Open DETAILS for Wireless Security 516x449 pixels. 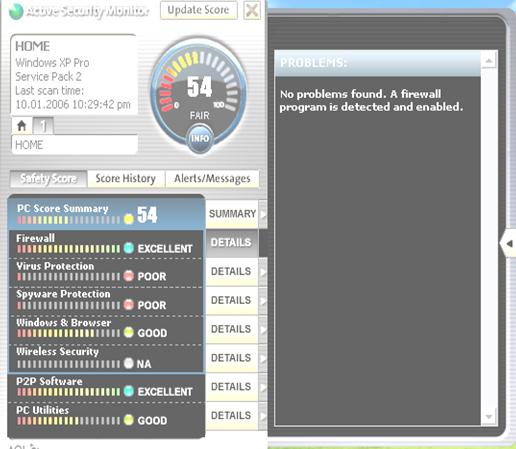231,358
